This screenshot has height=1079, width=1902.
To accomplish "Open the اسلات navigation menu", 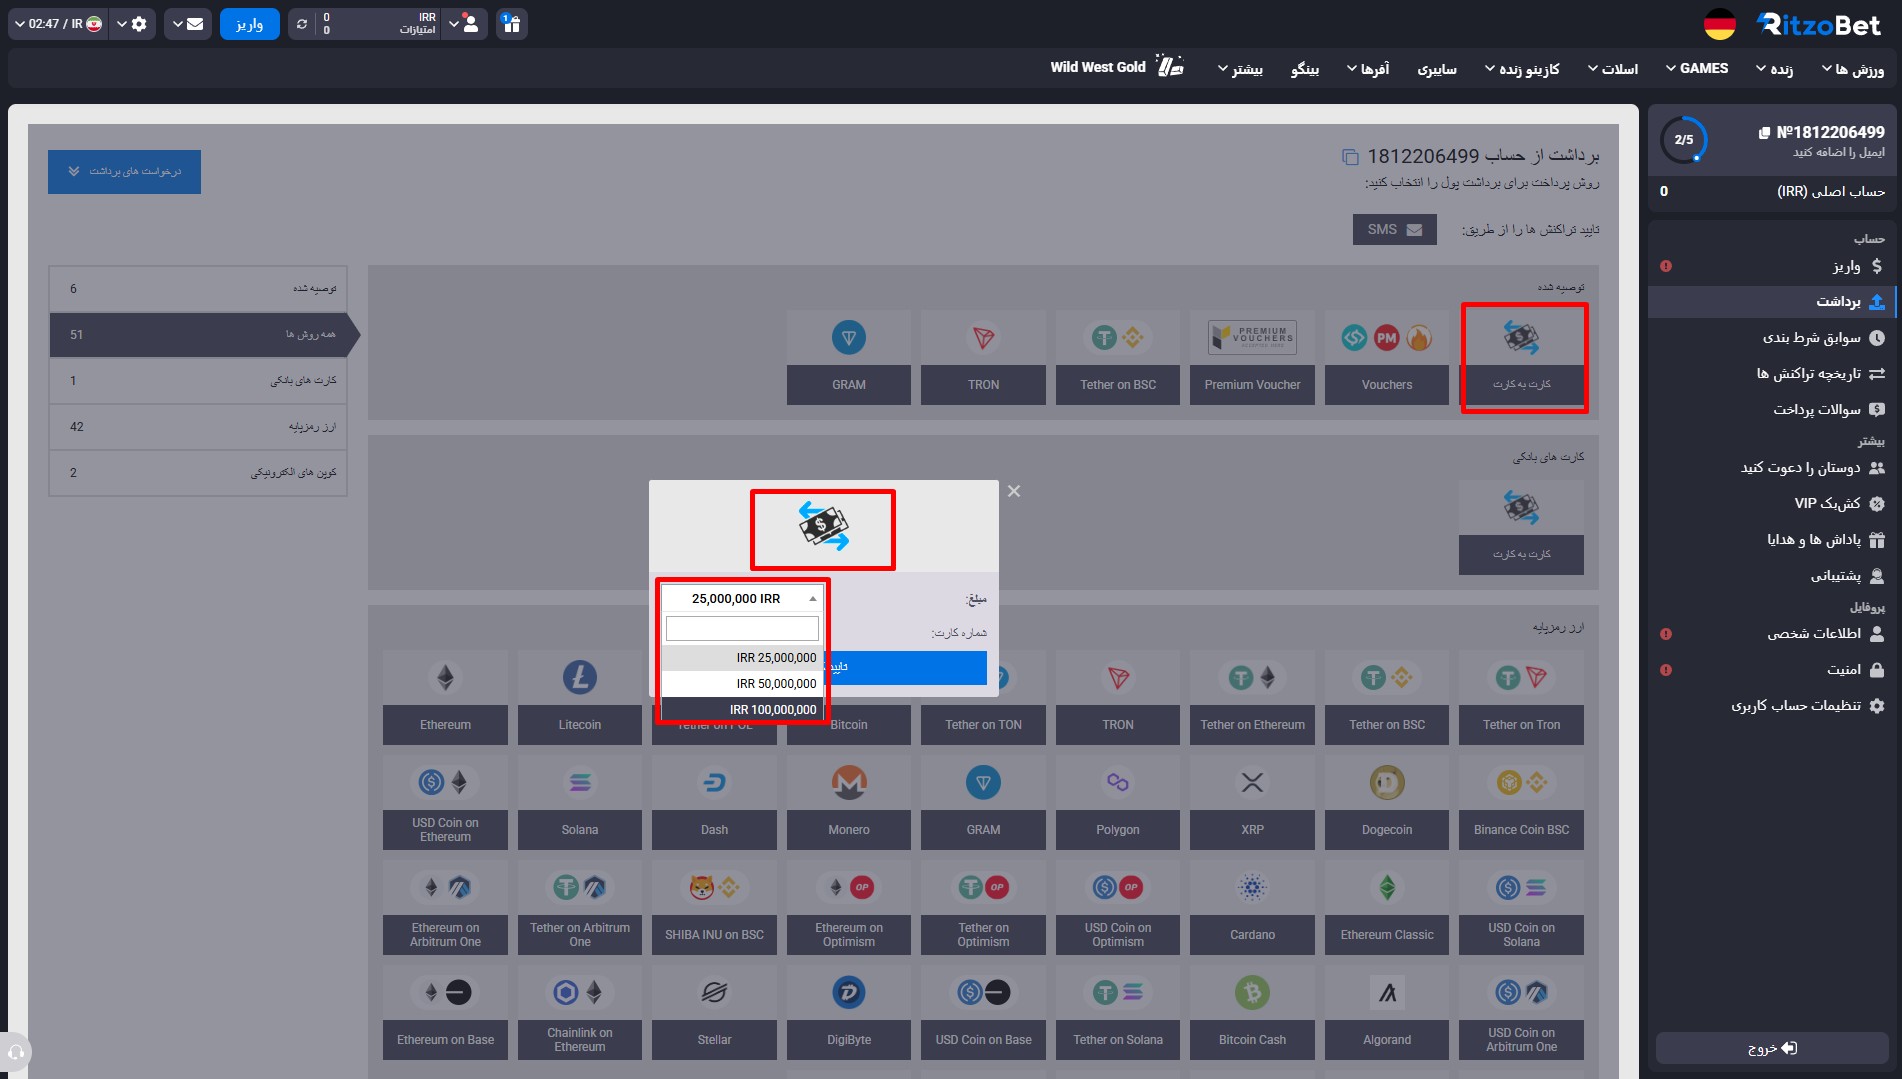I will (x=1613, y=69).
